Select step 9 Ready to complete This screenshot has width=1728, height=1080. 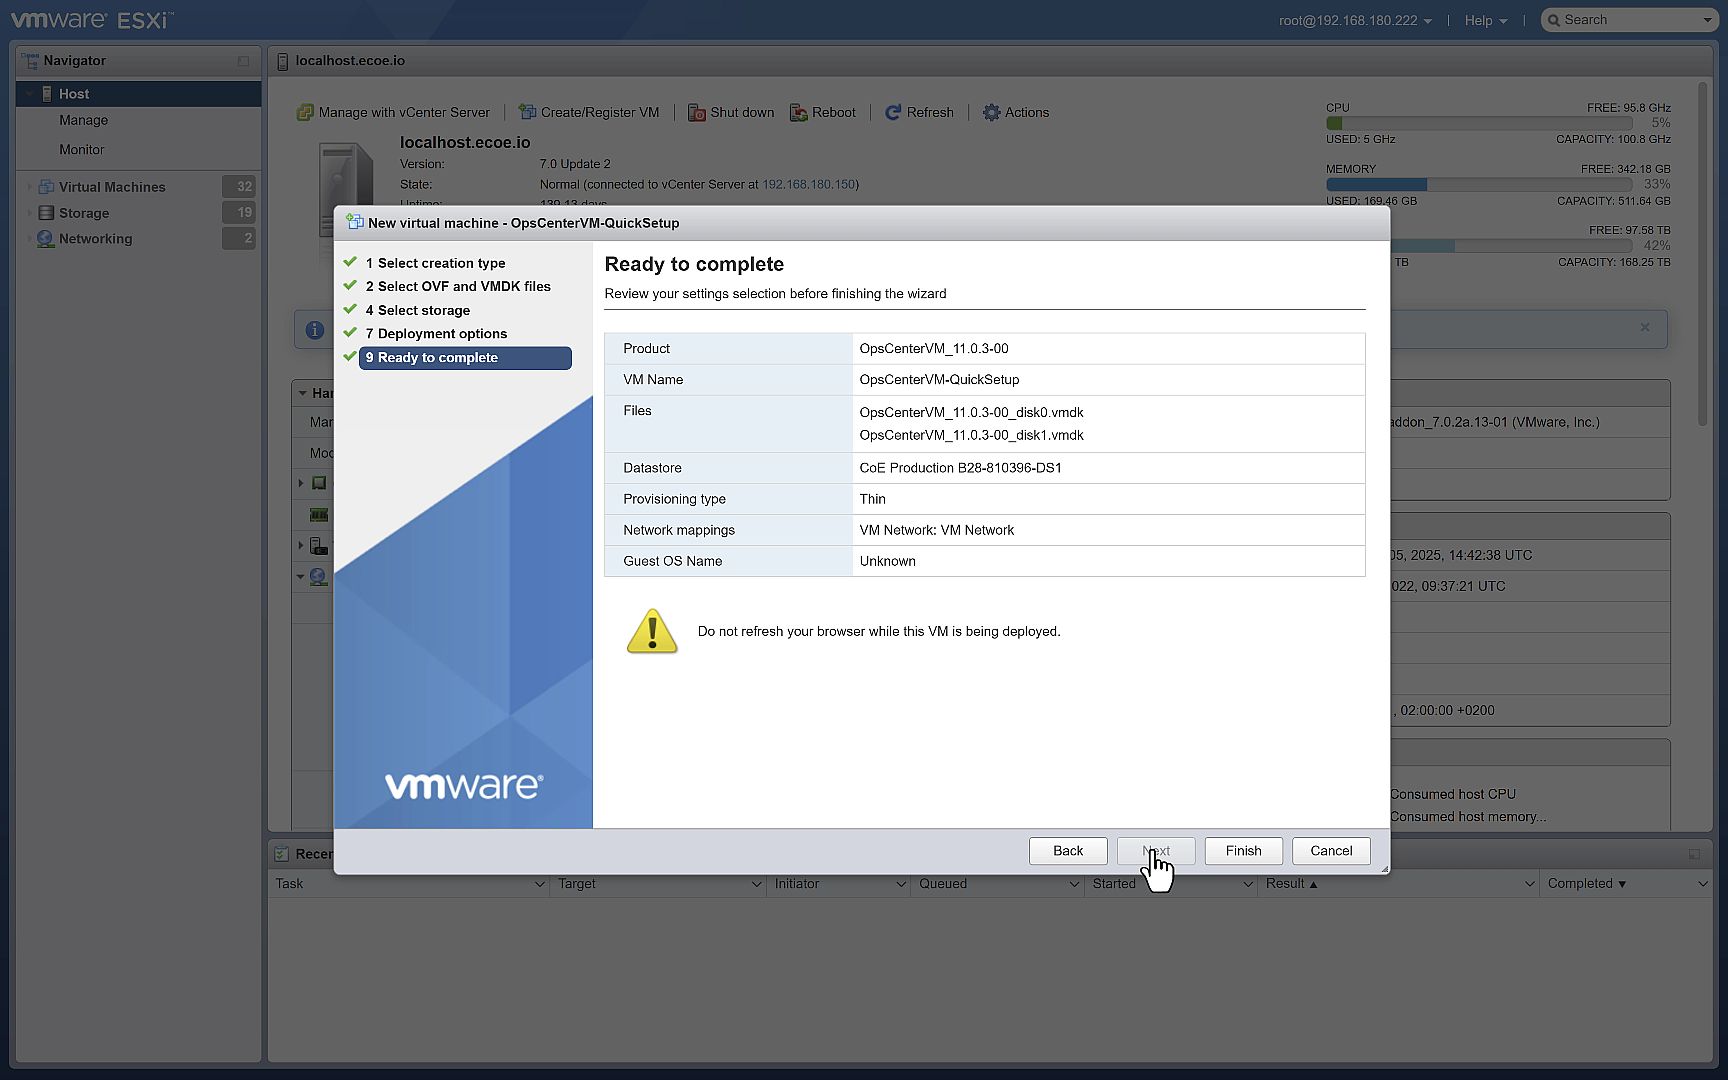coord(465,358)
